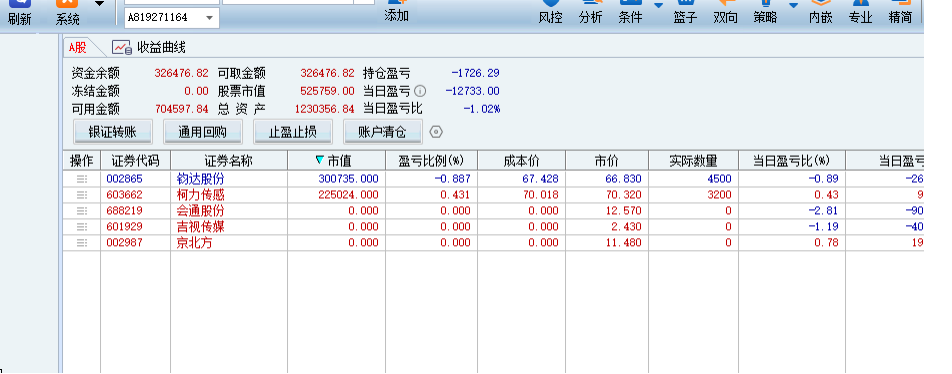Open the 篮子 basket tool
This screenshot has height=374, width=952.
[x=685, y=12]
